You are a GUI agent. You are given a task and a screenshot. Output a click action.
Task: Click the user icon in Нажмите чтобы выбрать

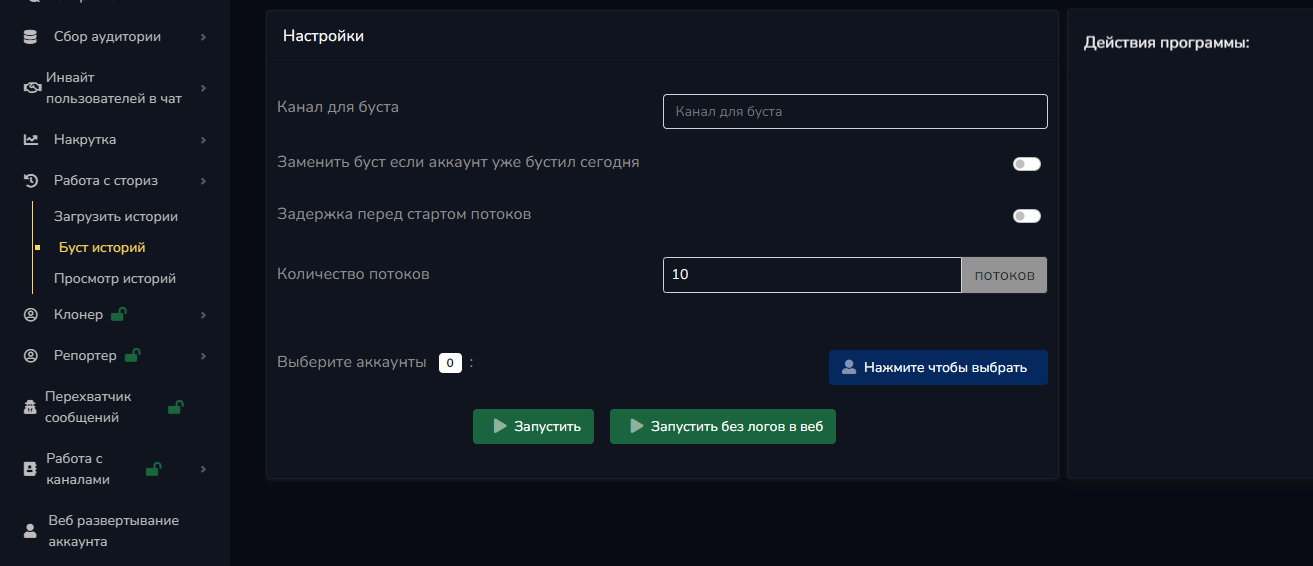pos(849,367)
